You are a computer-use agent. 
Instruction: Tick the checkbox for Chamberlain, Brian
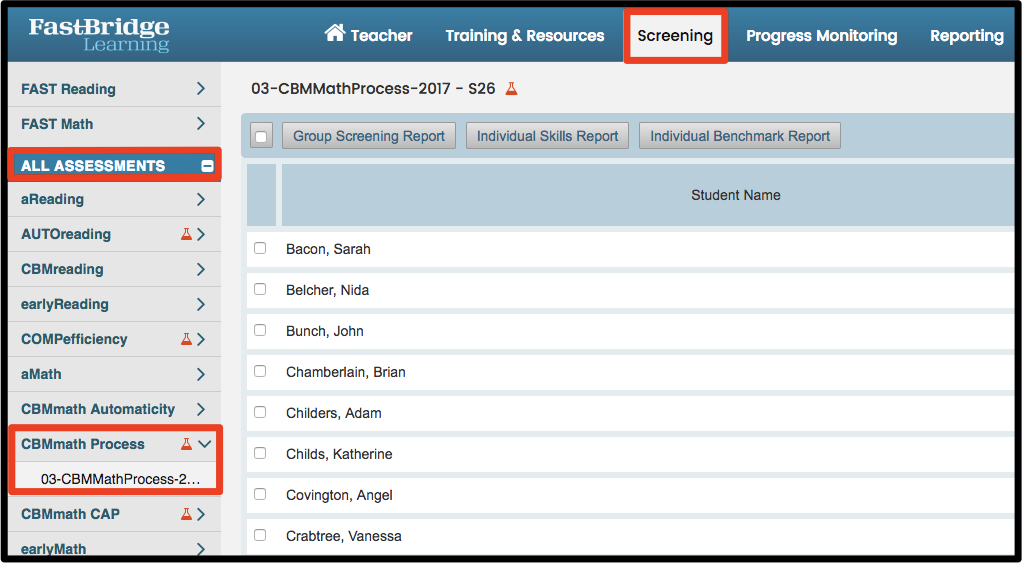(260, 371)
